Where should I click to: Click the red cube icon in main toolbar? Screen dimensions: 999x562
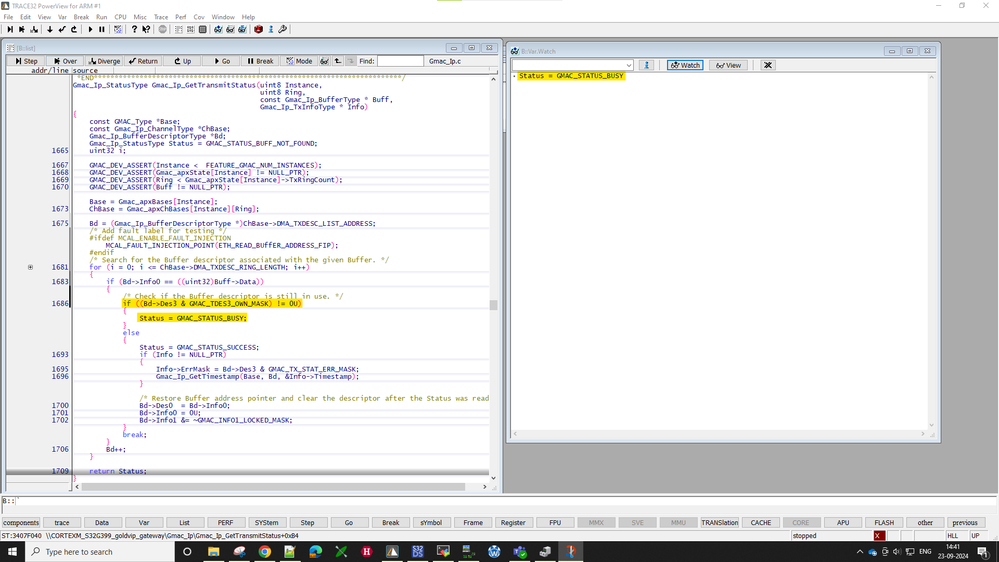258,29
